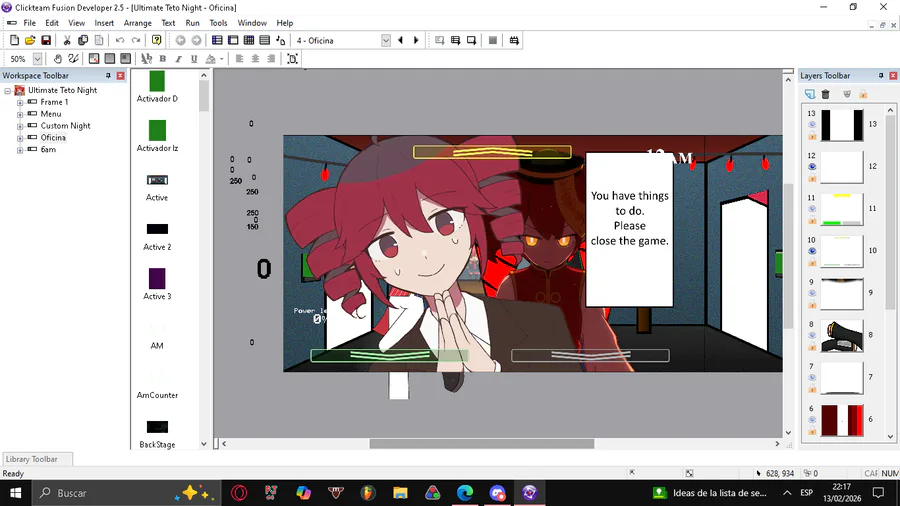Toggle visibility of layer 11

click(x=812, y=209)
